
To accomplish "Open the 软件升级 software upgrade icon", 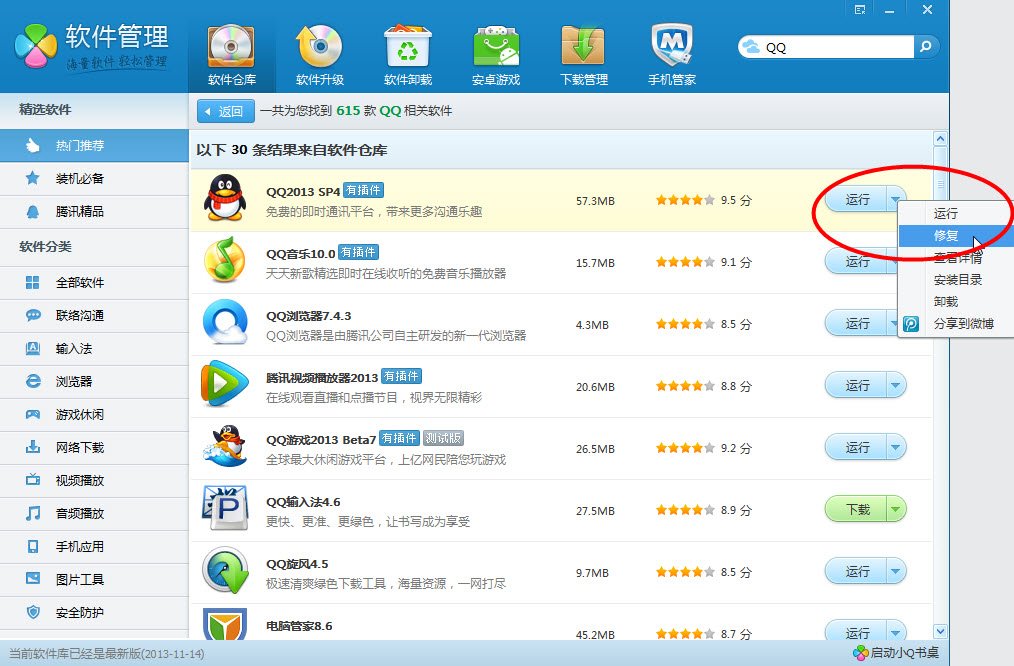I will pos(320,47).
